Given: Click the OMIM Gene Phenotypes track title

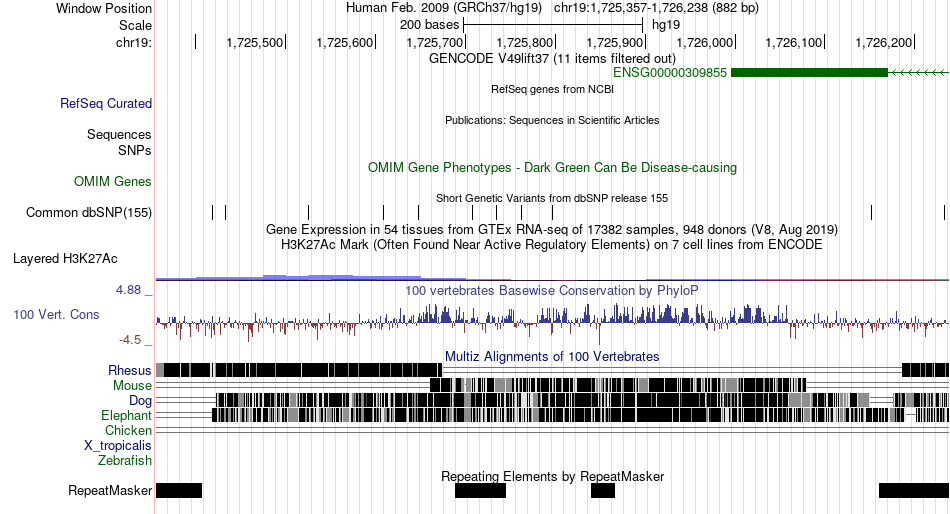Looking at the screenshot, I should pyautogui.click(x=552, y=167).
